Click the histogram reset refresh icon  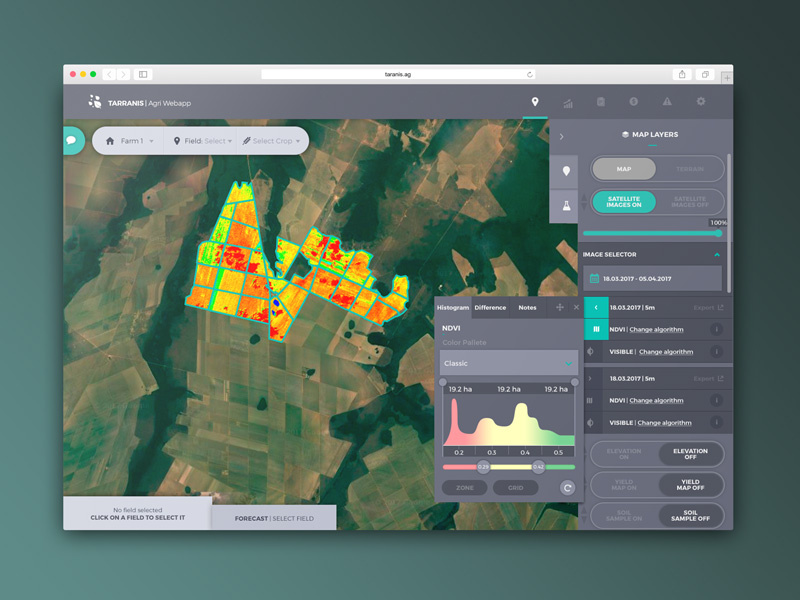[x=567, y=488]
